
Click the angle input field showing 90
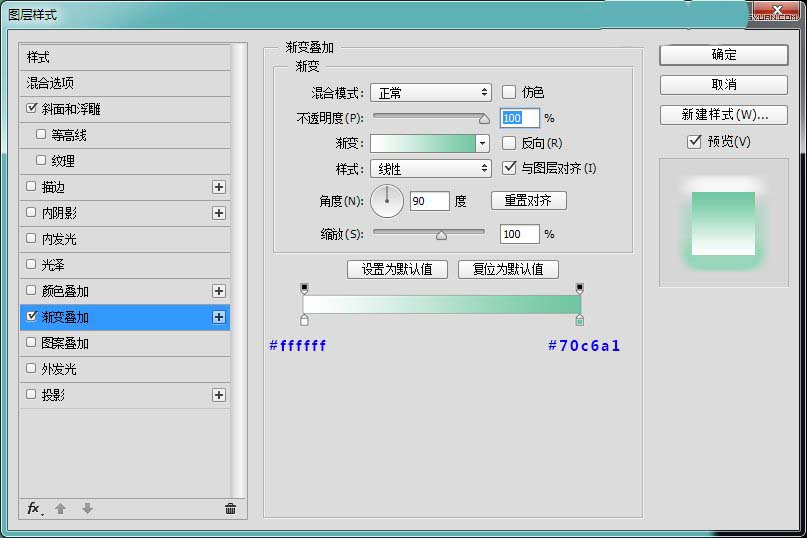429,202
